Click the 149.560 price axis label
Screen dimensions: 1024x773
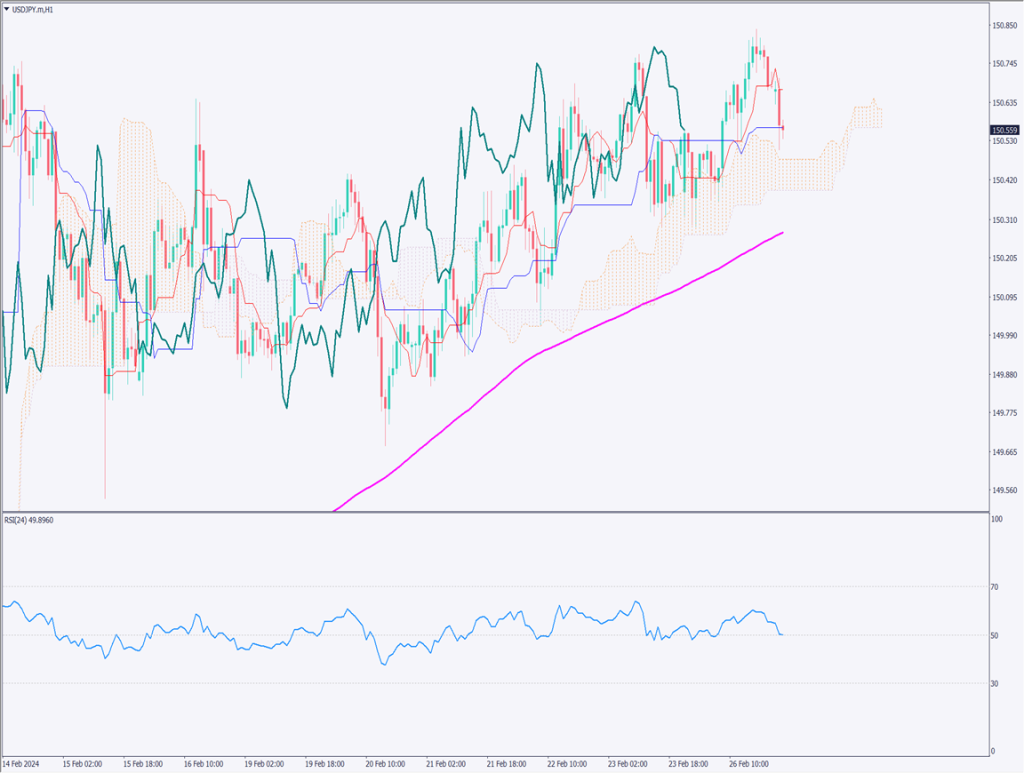pyautogui.click(x=1004, y=491)
